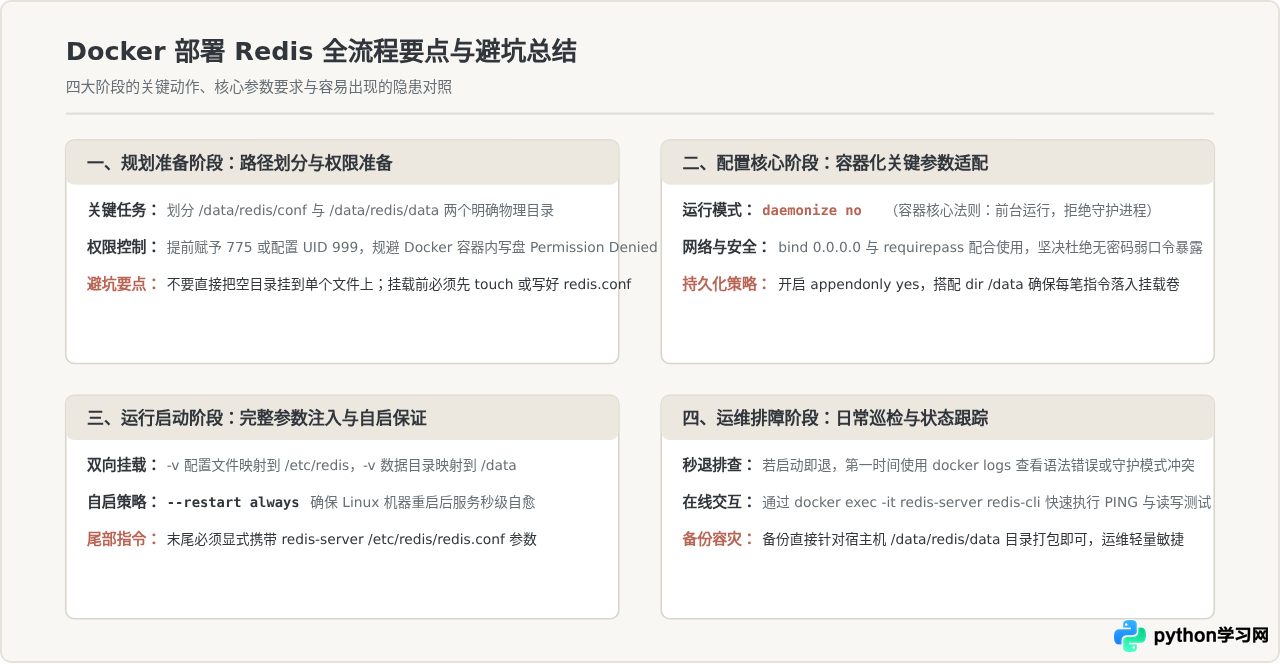The width and height of the screenshot is (1280, 664).
Task: Click the "秒退排查：" label
Action: (x=719, y=465)
